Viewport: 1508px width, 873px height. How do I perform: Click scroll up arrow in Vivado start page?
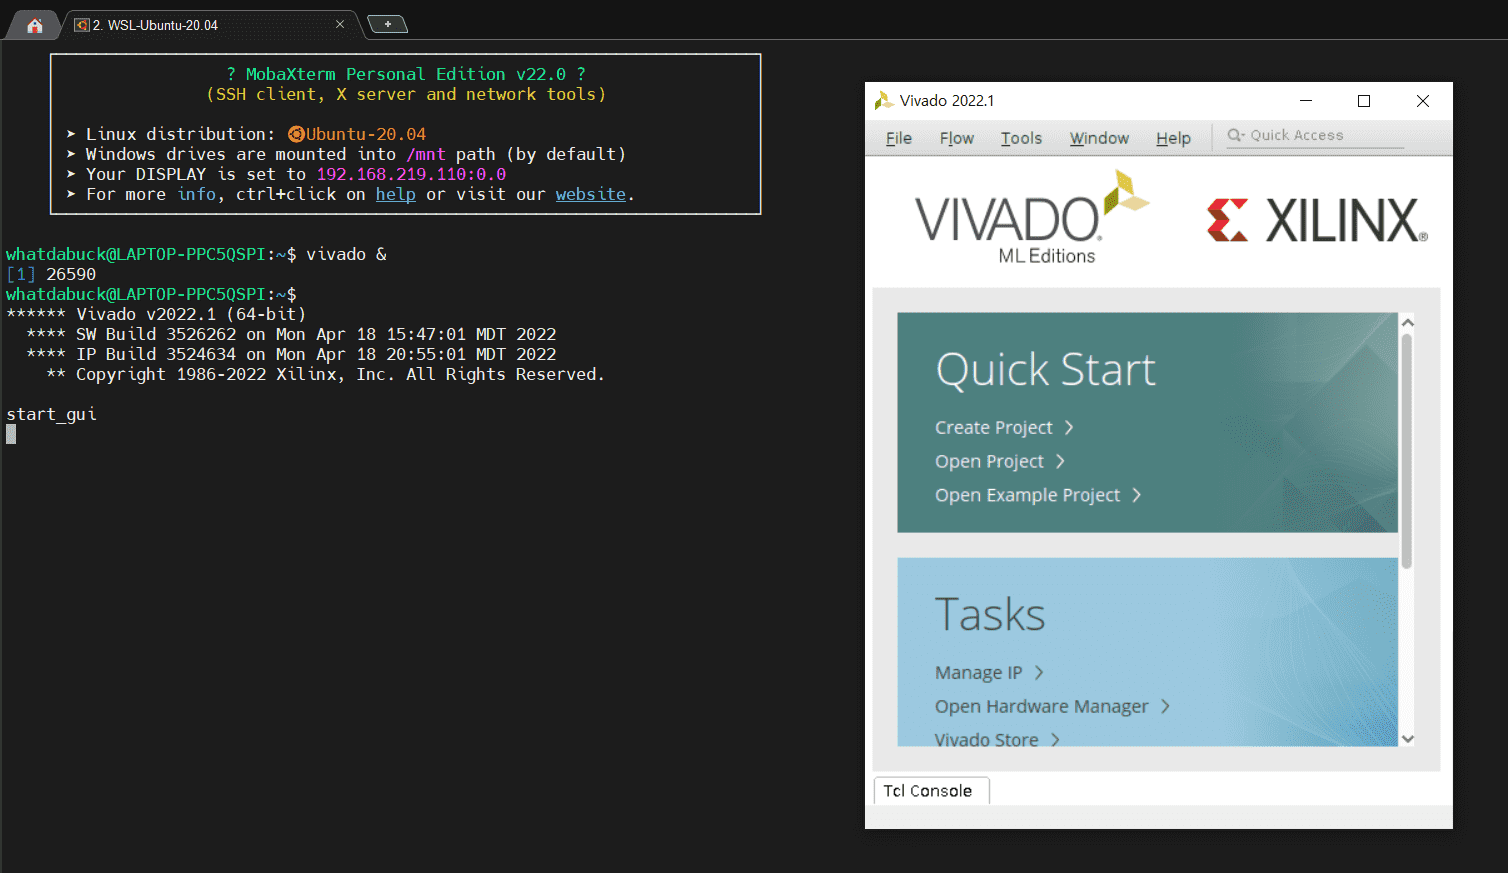1407,322
